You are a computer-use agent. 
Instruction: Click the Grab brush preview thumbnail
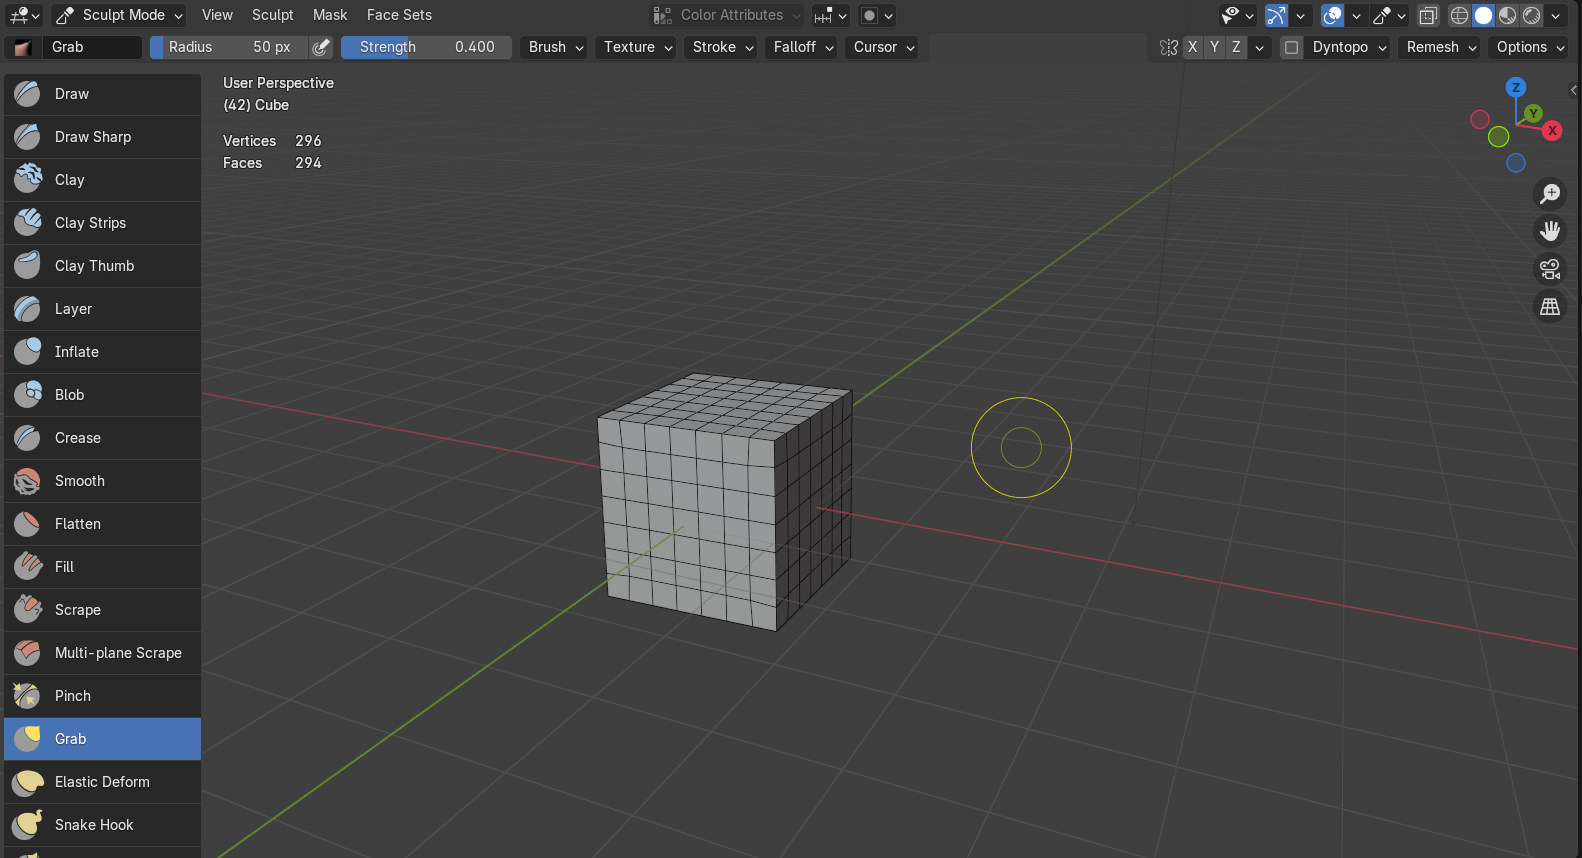[x=23, y=47]
